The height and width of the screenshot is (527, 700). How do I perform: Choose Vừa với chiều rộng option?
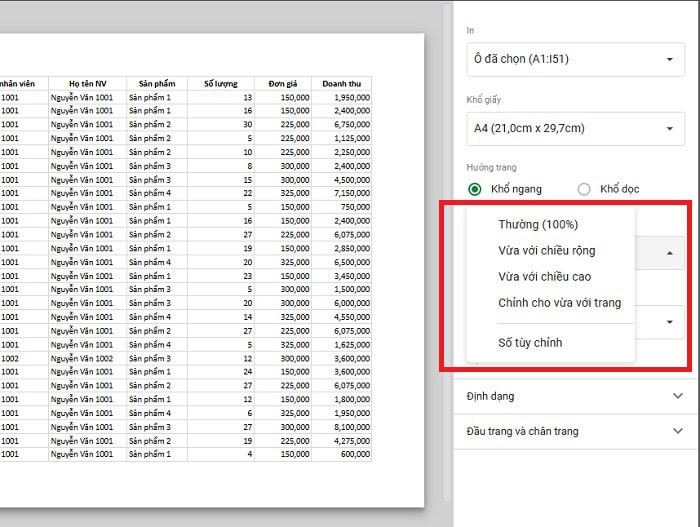(x=548, y=250)
